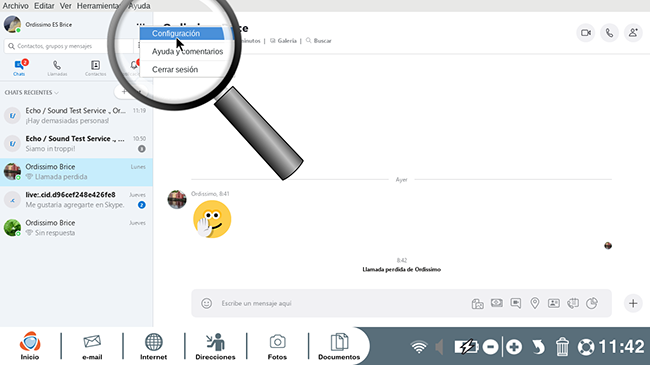Click the 11:42 clock
This screenshot has width=650, height=365.
click(x=621, y=347)
